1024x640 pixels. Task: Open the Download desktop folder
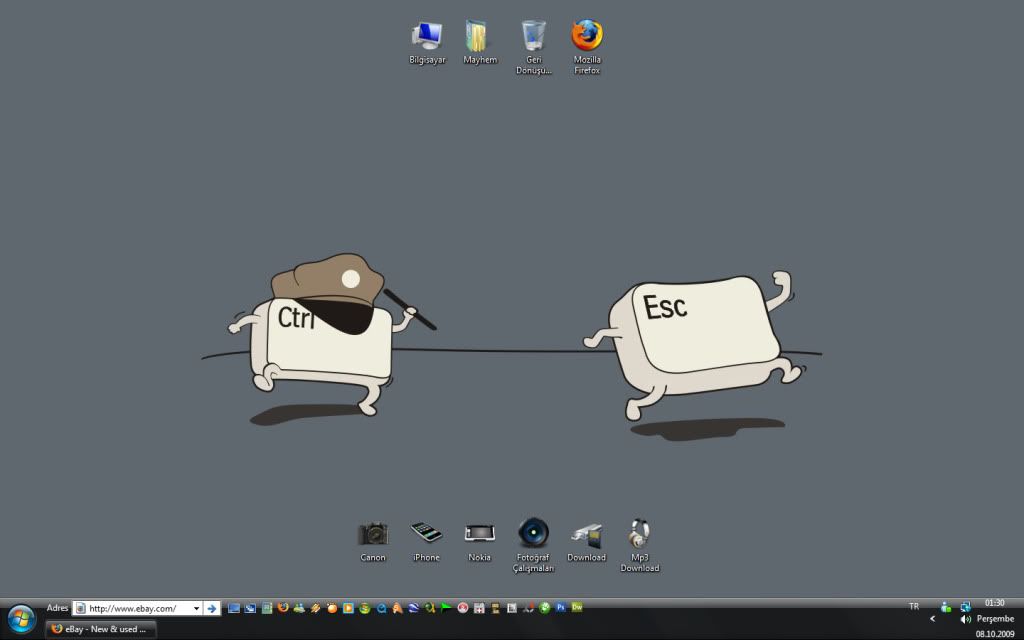click(586, 534)
